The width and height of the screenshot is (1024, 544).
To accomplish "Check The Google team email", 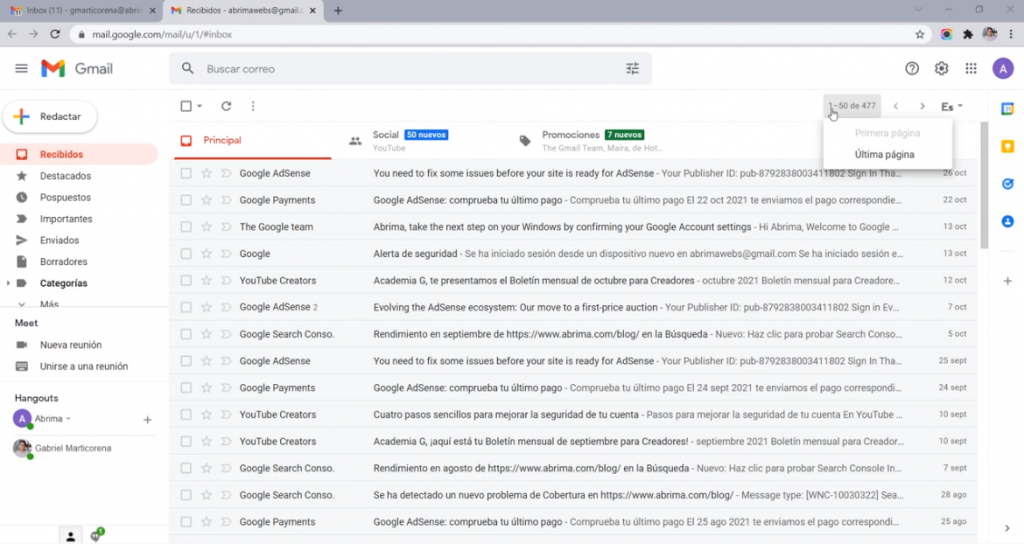I will coord(186,227).
